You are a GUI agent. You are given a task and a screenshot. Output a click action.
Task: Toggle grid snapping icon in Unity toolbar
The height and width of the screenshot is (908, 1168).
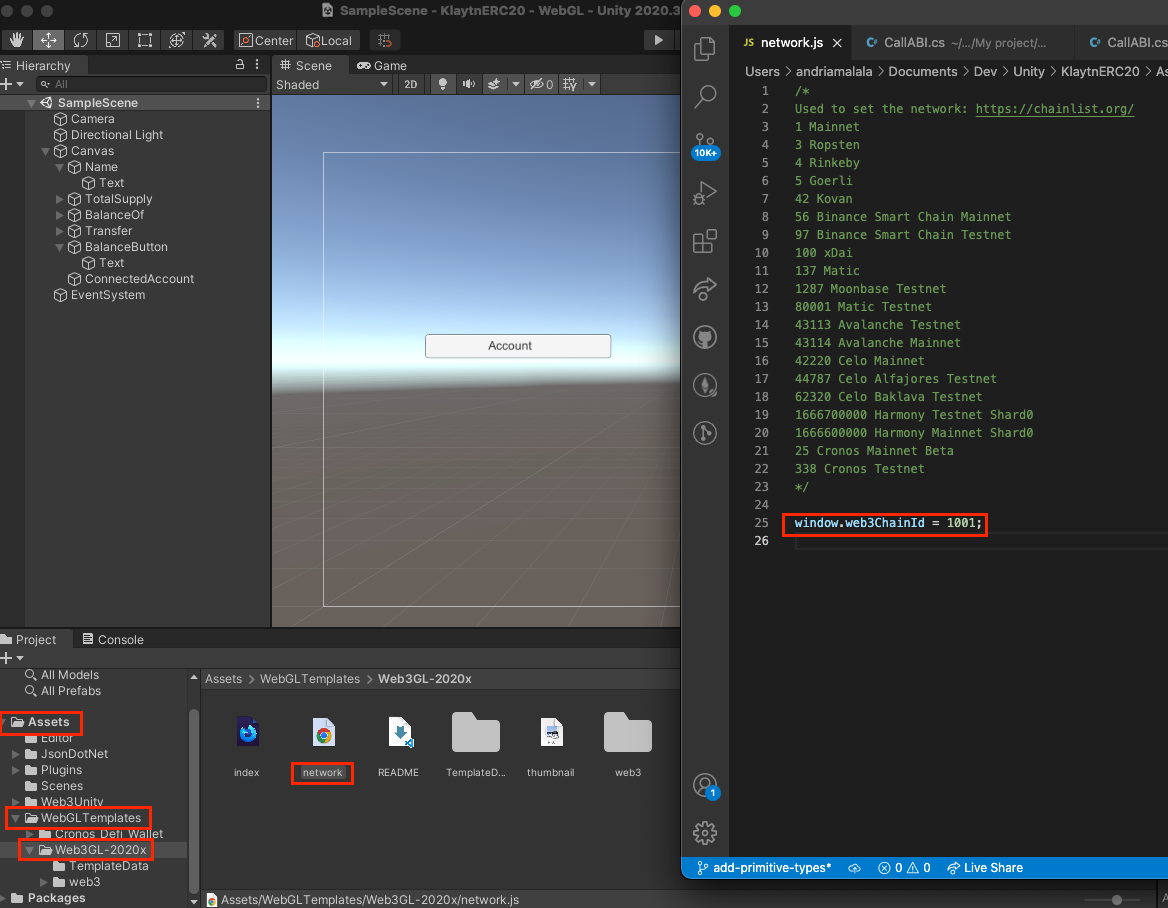coord(384,40)
